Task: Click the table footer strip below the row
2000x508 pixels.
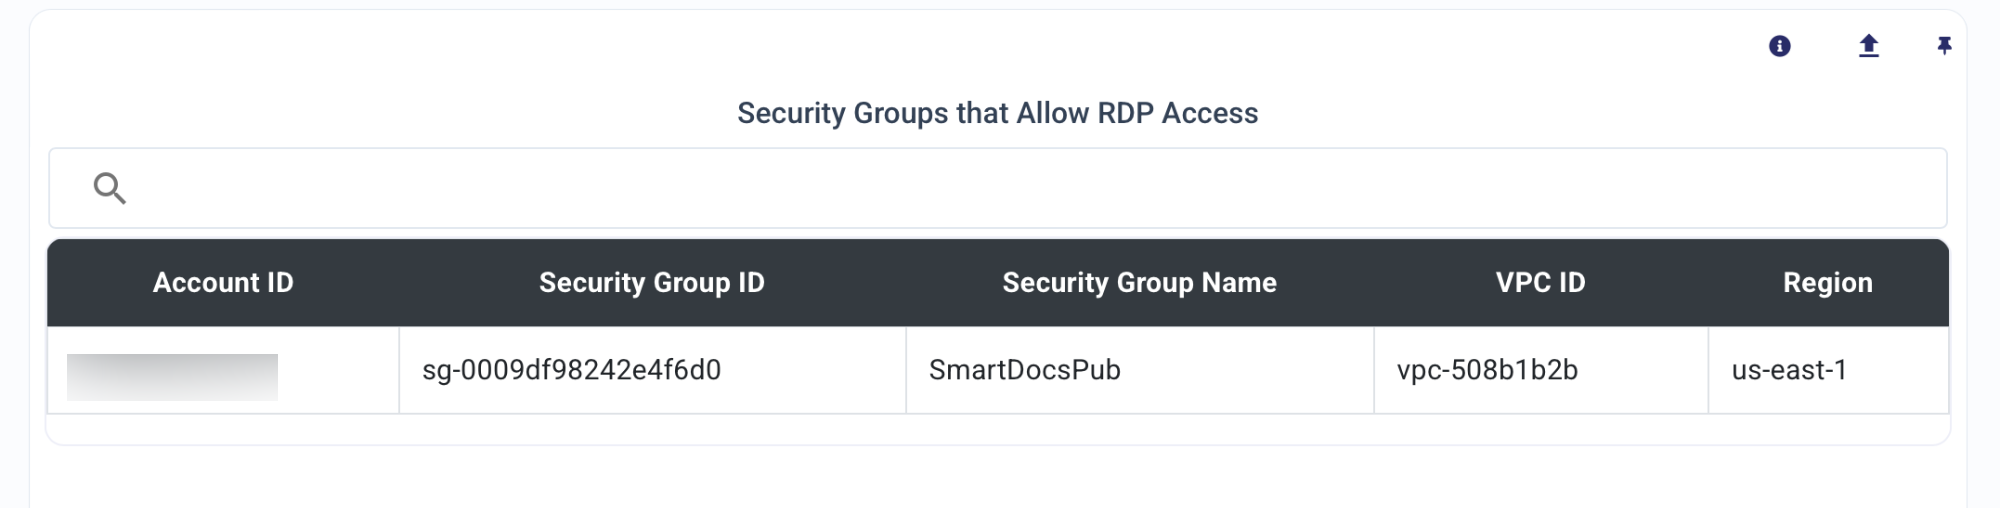Action: tap(998, 429)
